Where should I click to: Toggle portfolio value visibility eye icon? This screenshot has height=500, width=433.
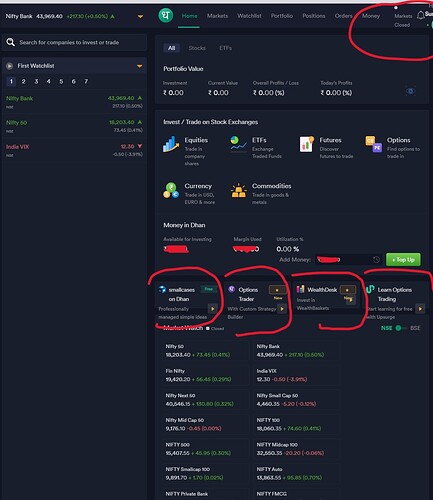coord(411,91)
